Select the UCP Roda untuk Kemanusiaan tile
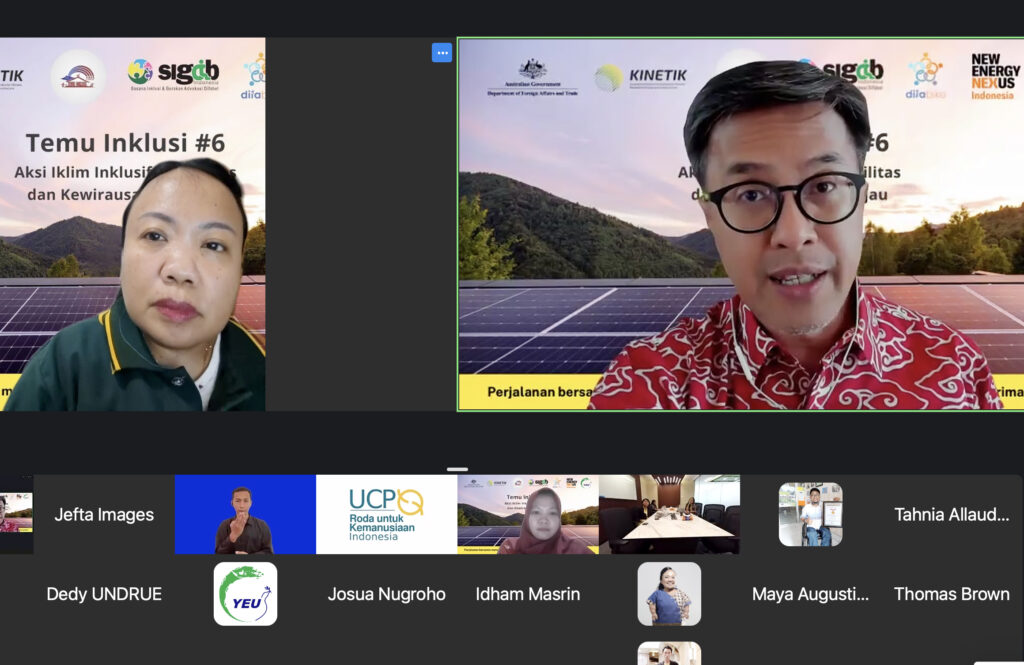 click(386, 514)
